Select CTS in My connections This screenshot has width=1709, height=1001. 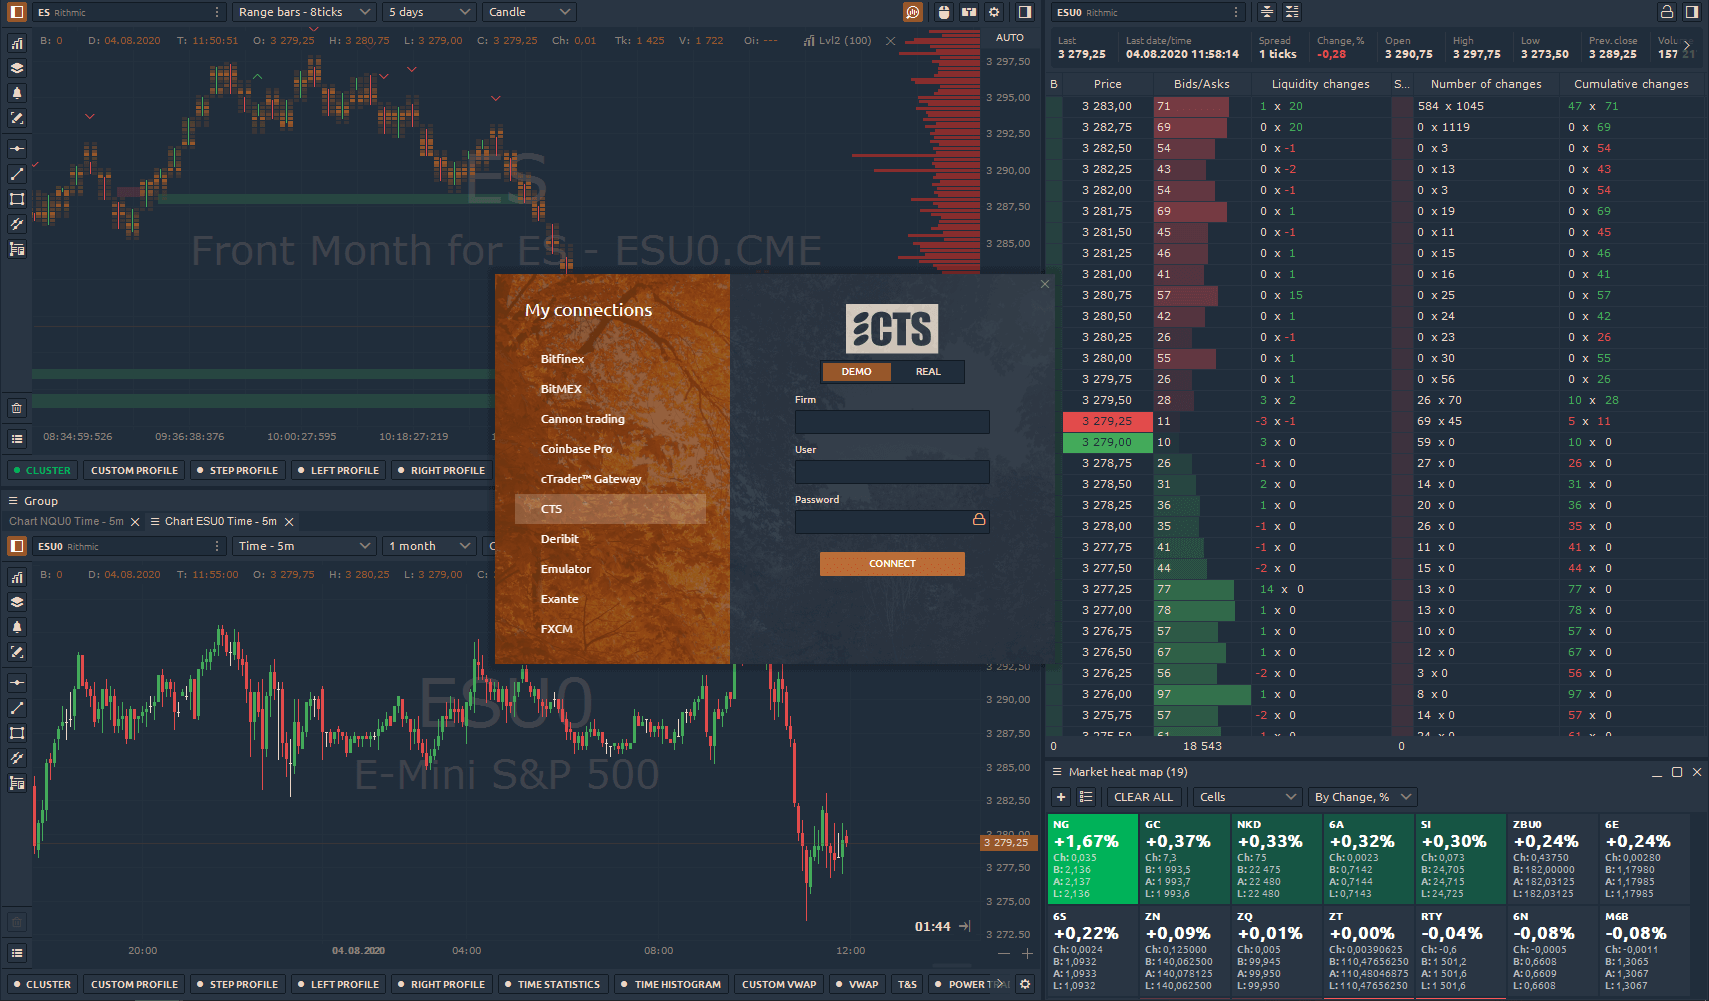pyautogui.click(x=610, y=509)
